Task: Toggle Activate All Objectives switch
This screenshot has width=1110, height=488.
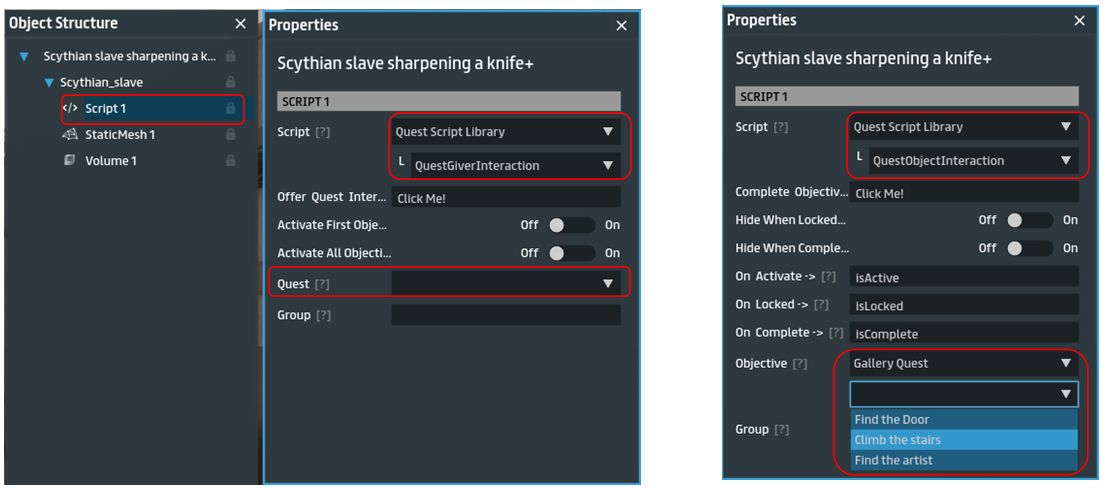Action: tap(571, 253)
